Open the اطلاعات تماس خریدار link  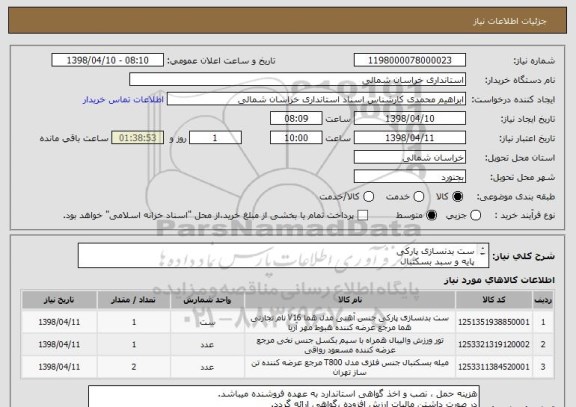pos(123,100)
